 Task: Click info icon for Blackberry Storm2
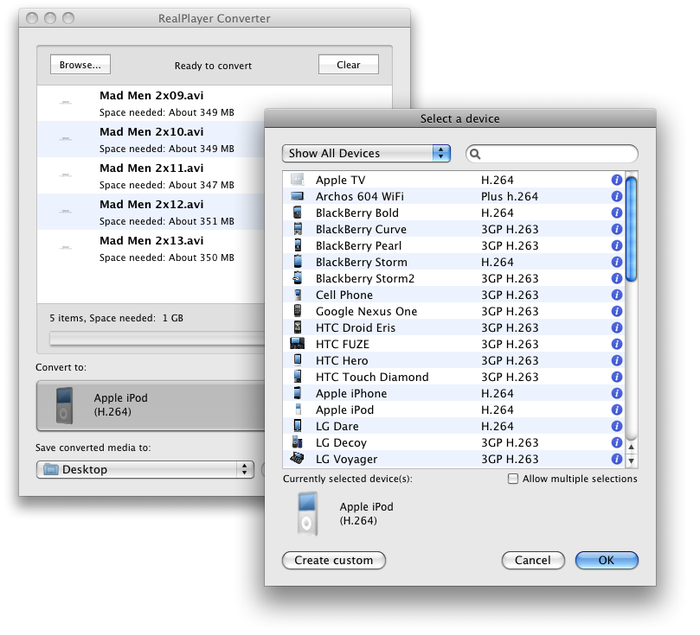point(617,279)
